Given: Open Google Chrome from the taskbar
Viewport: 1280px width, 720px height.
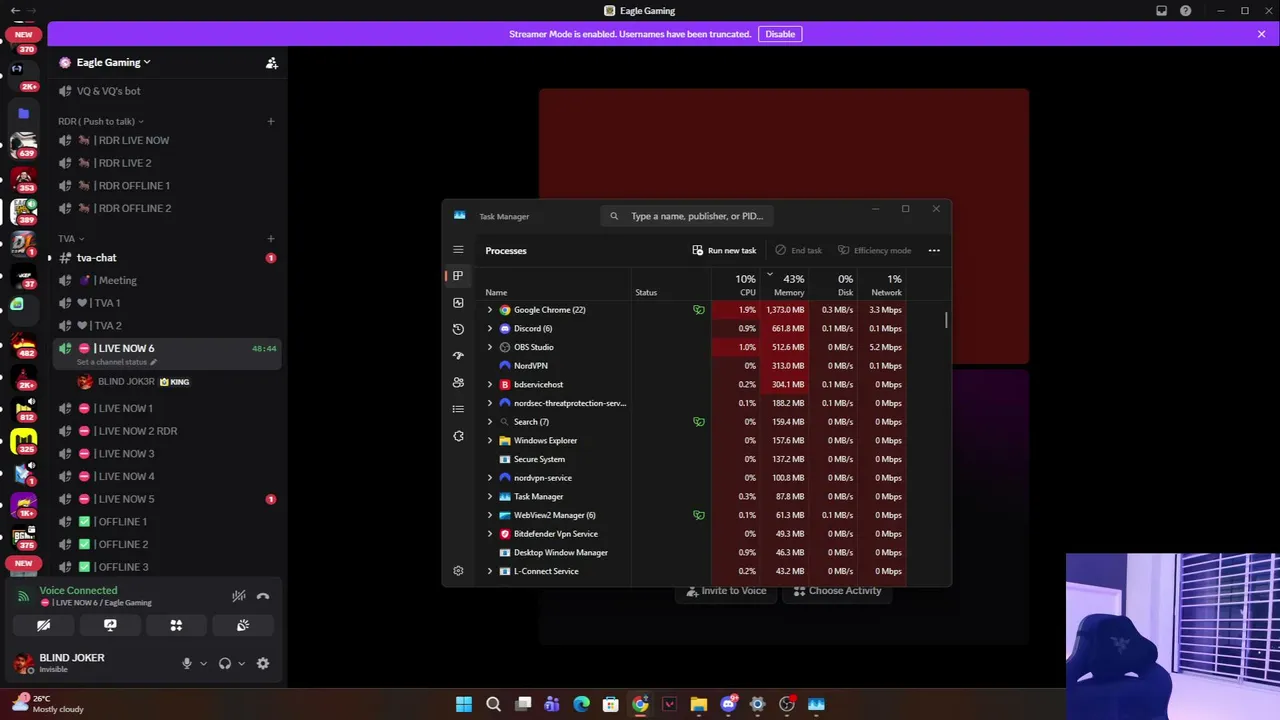Looking at the screenshot, I should 640,704.
